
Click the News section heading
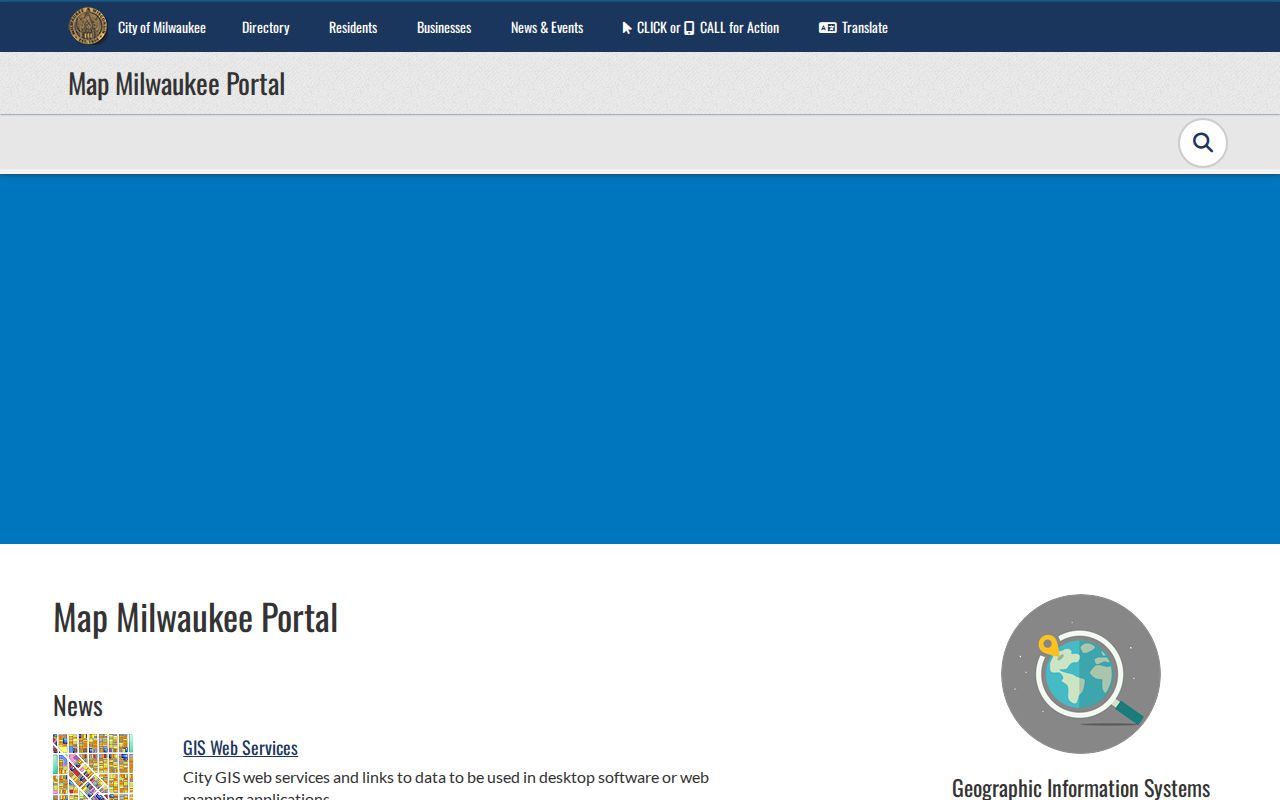coord(78,706)
